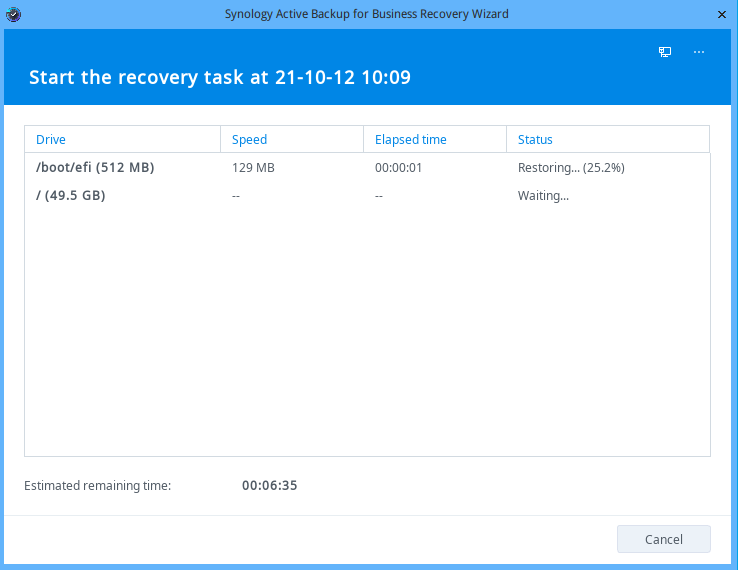Select the /boot/efi (512 MB) drive row
Image resolution: width=738 pixels, height=570 pixels.
point(95,168)
